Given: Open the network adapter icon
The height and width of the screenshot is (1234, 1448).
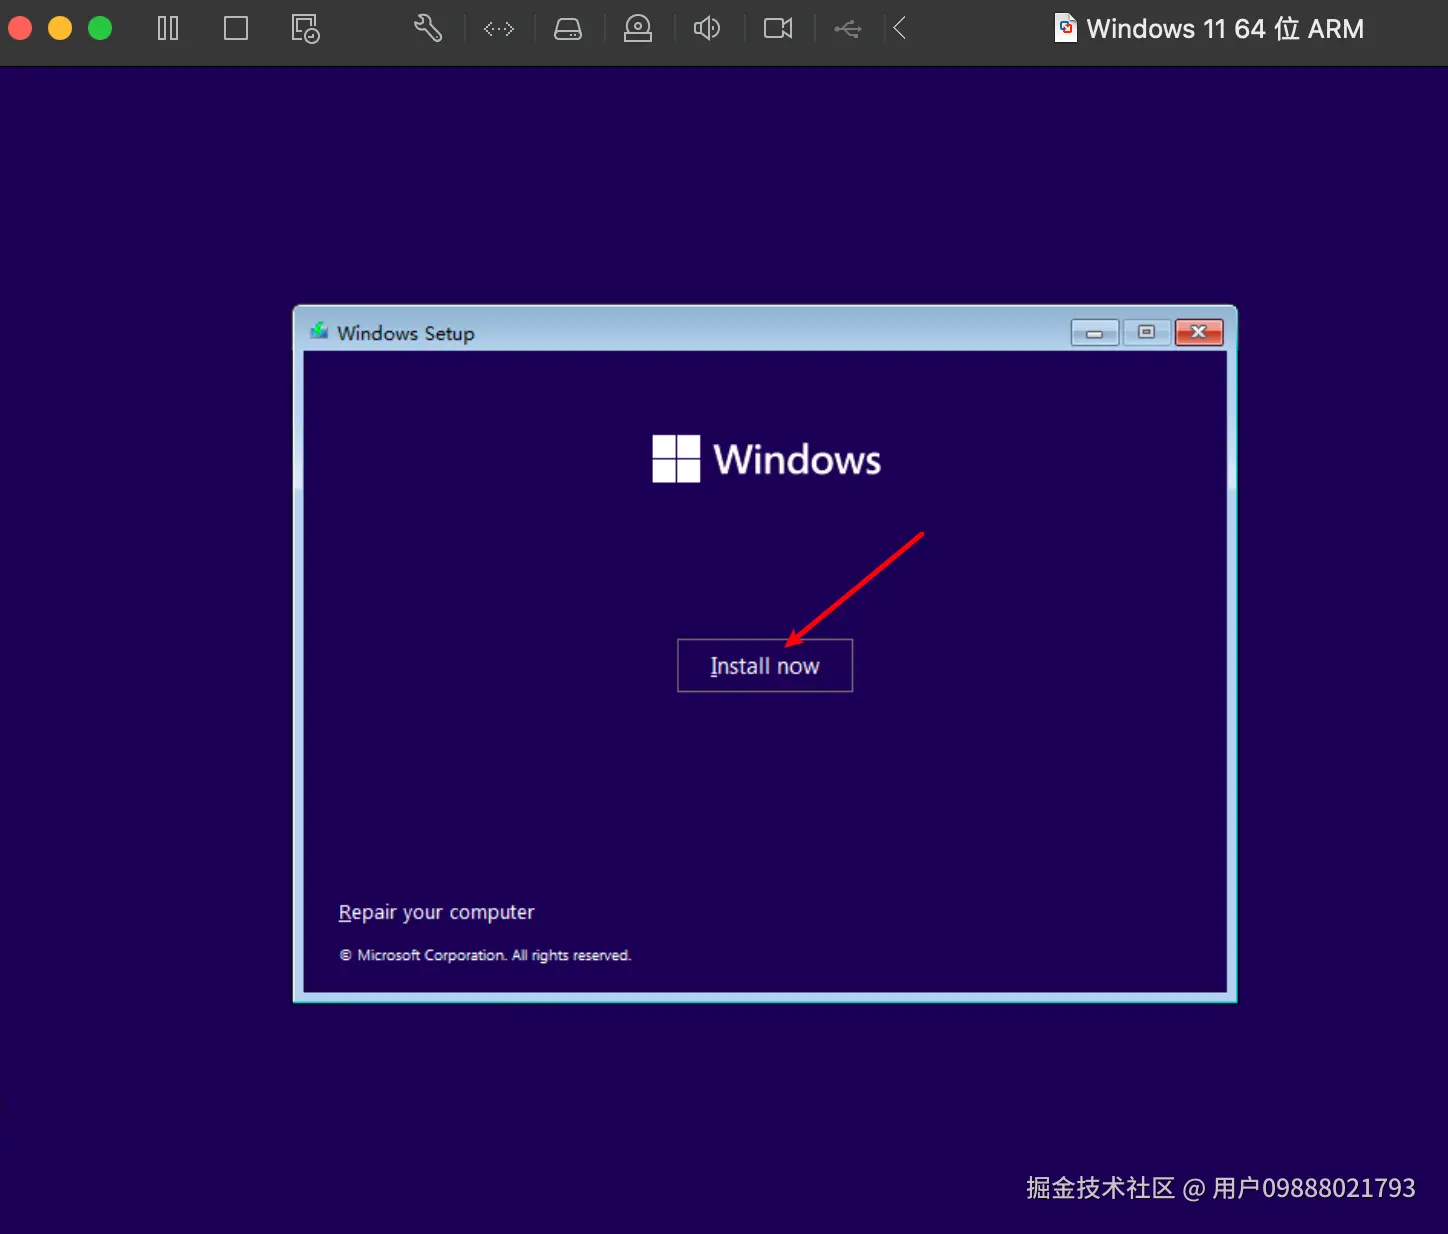Looking at the screenshot, I should click(x=499, y=29).
